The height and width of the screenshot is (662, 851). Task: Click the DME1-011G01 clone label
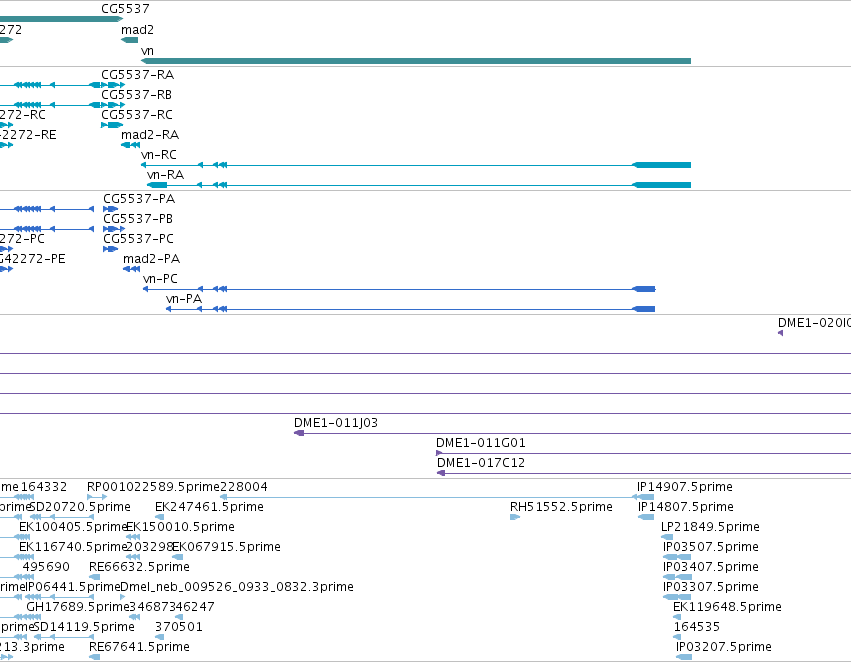pos(481,443)
